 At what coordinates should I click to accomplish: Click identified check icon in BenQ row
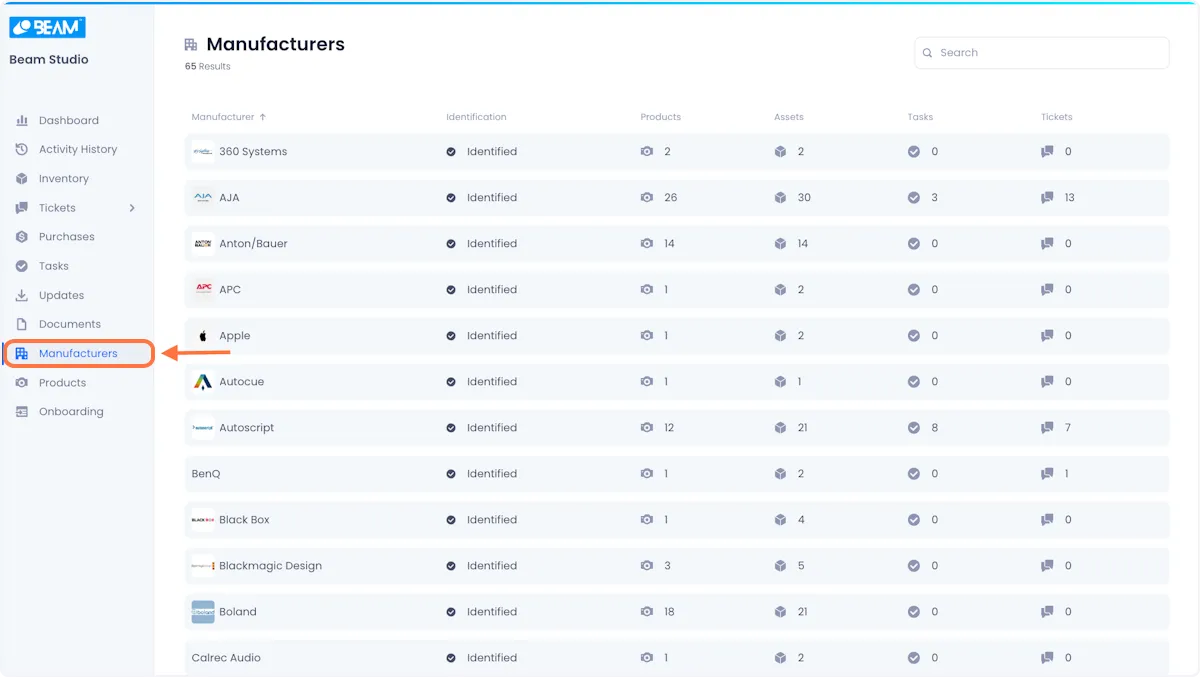click(451, 474)
